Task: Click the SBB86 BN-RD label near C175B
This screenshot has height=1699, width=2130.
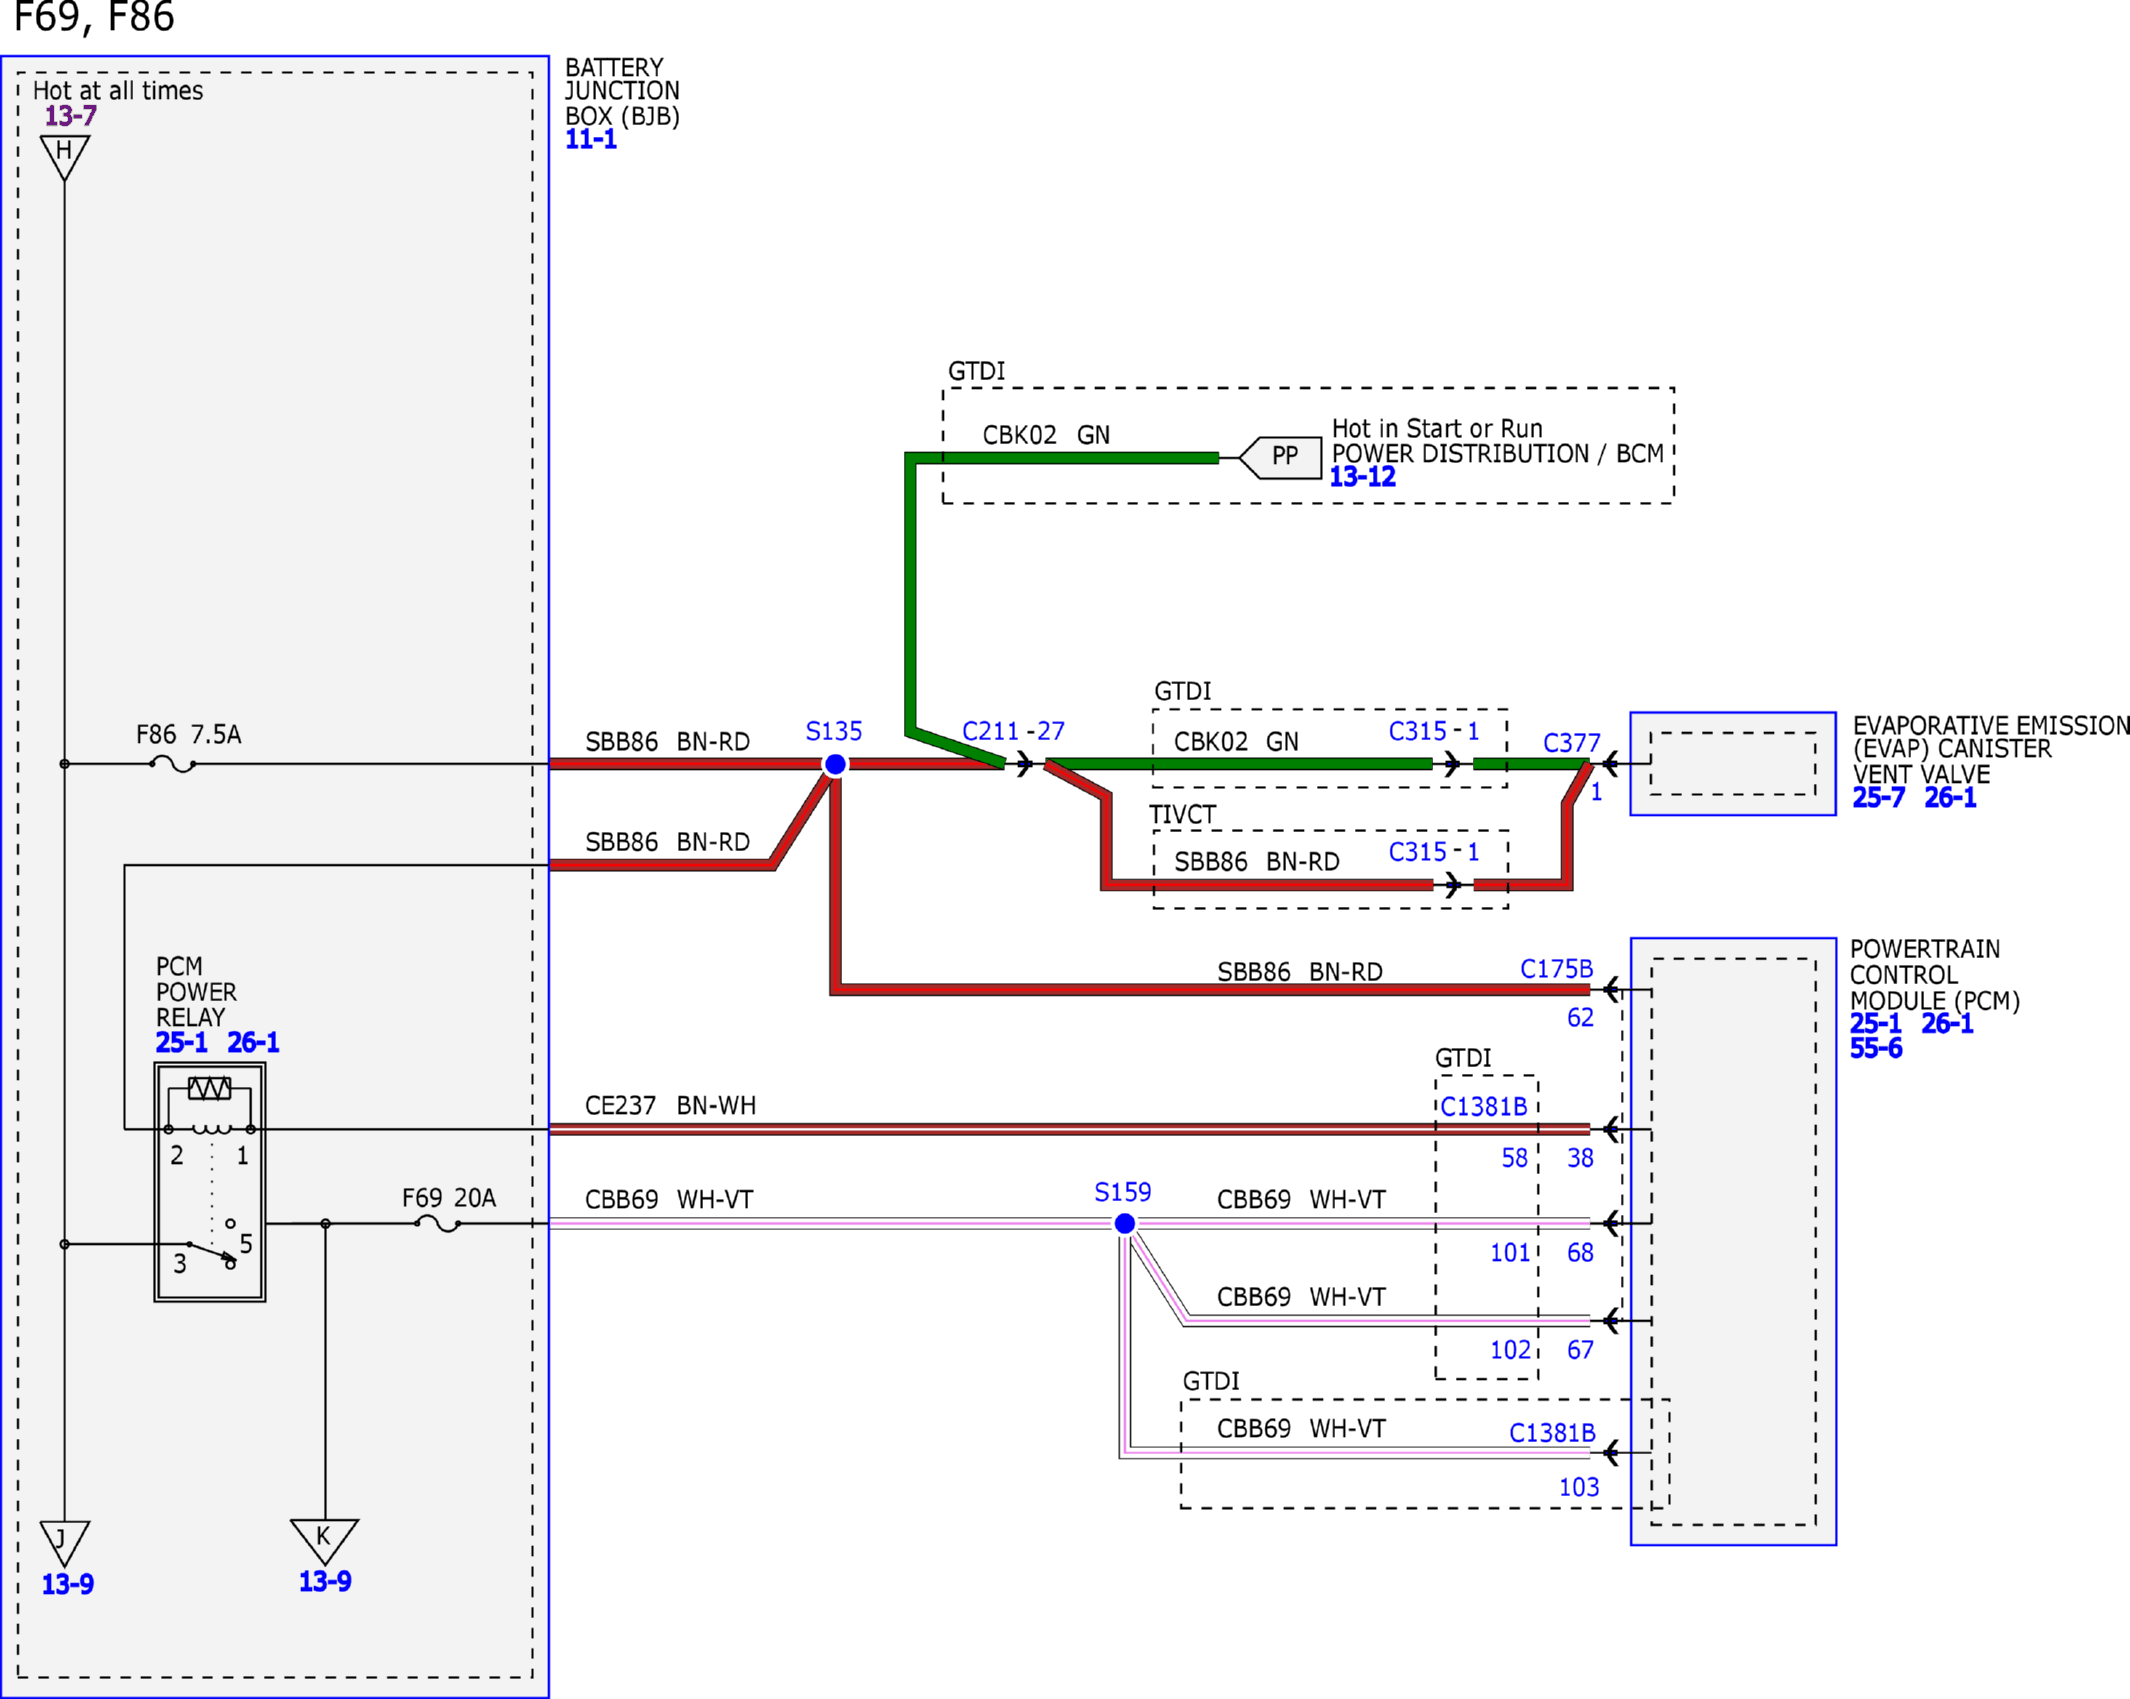Action: click(x=1300, y=972)
